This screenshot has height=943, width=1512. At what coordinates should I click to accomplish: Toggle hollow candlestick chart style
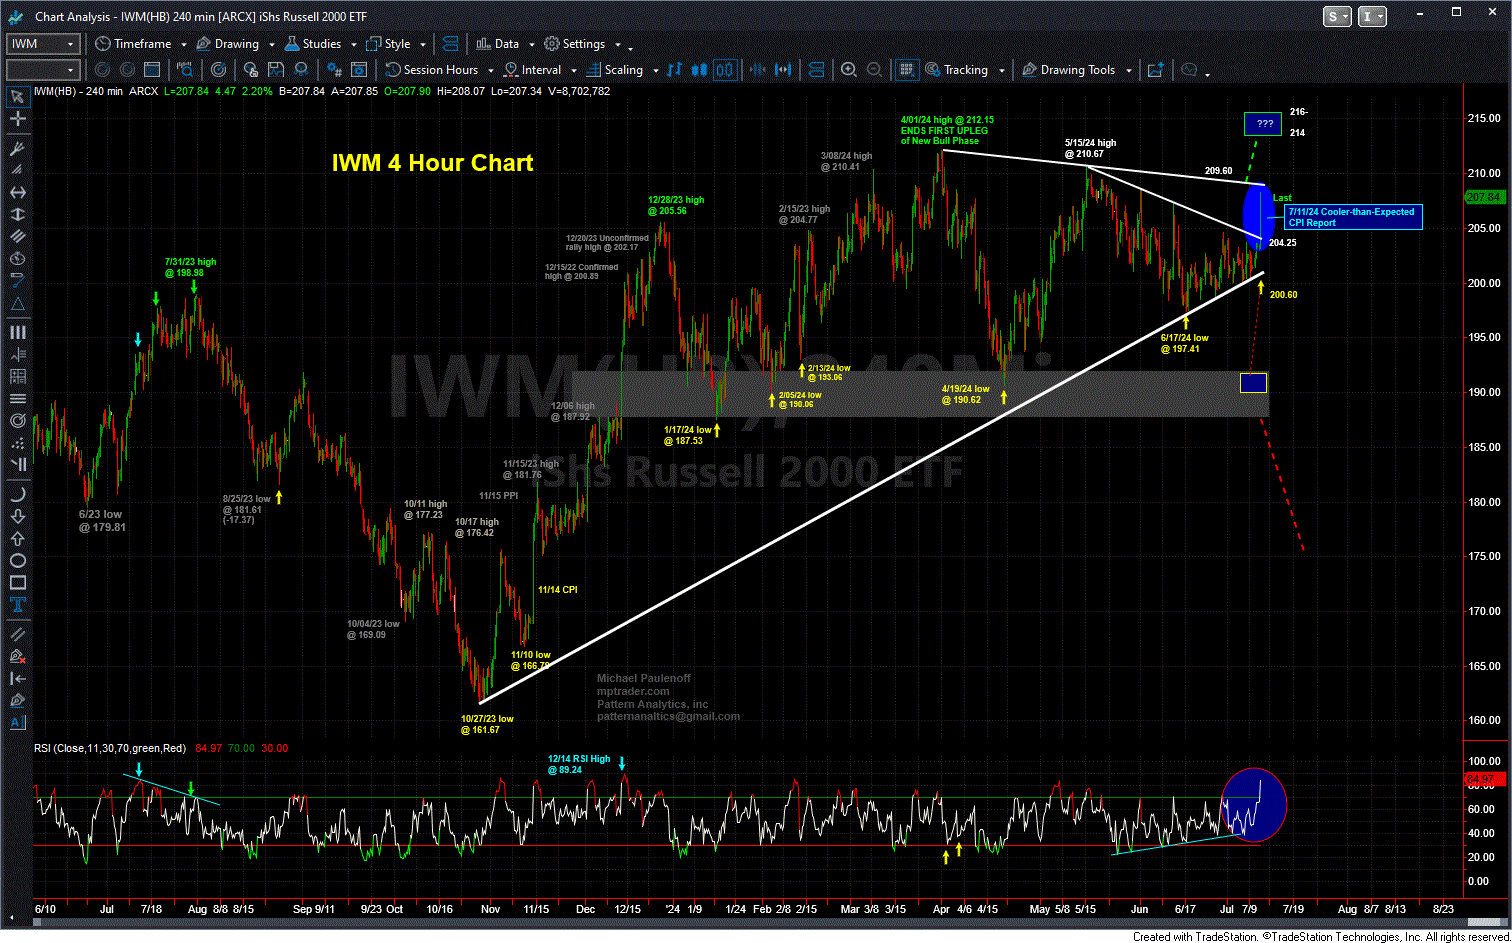[725, 70]
